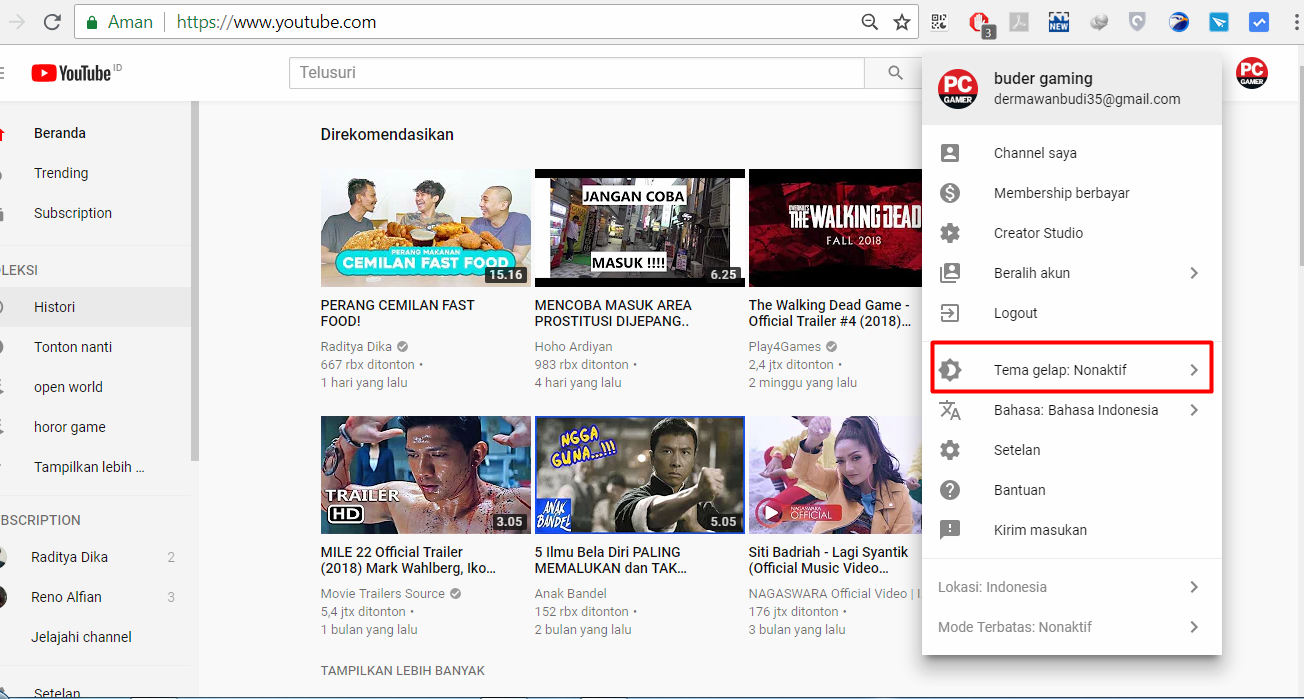Reload the page with refresh icon

pos(53,22)
